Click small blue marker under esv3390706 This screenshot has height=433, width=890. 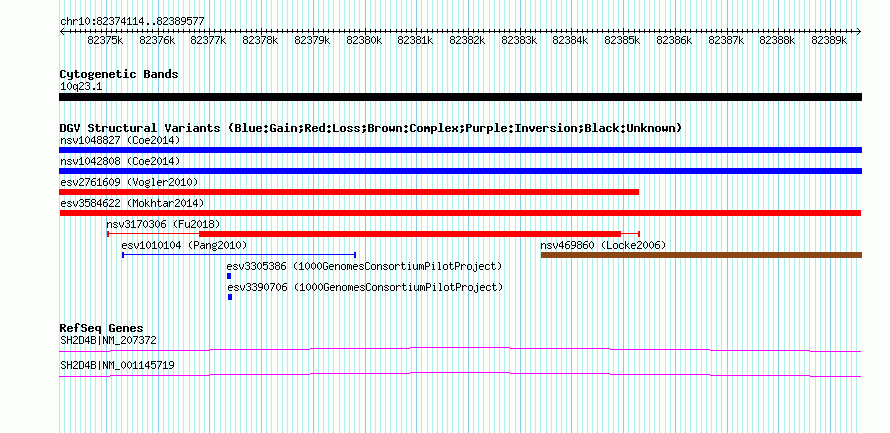tap(230, 297)
